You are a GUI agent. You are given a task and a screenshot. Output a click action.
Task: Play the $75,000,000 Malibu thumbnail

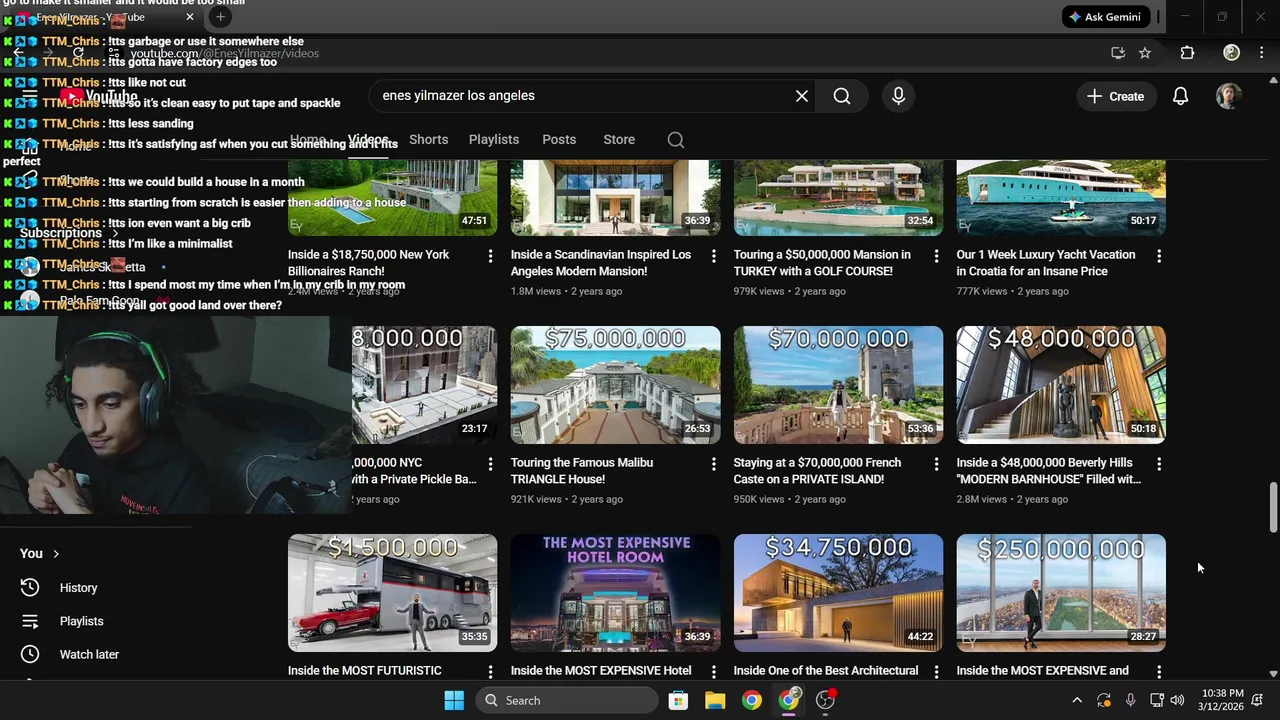pos(615,385)
